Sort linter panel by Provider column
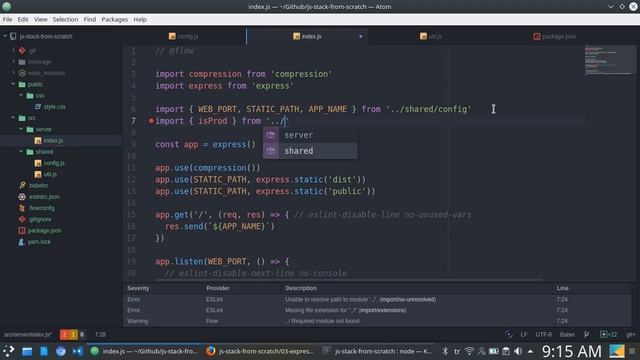The image size is (640, 360). (x=218, y=288)
